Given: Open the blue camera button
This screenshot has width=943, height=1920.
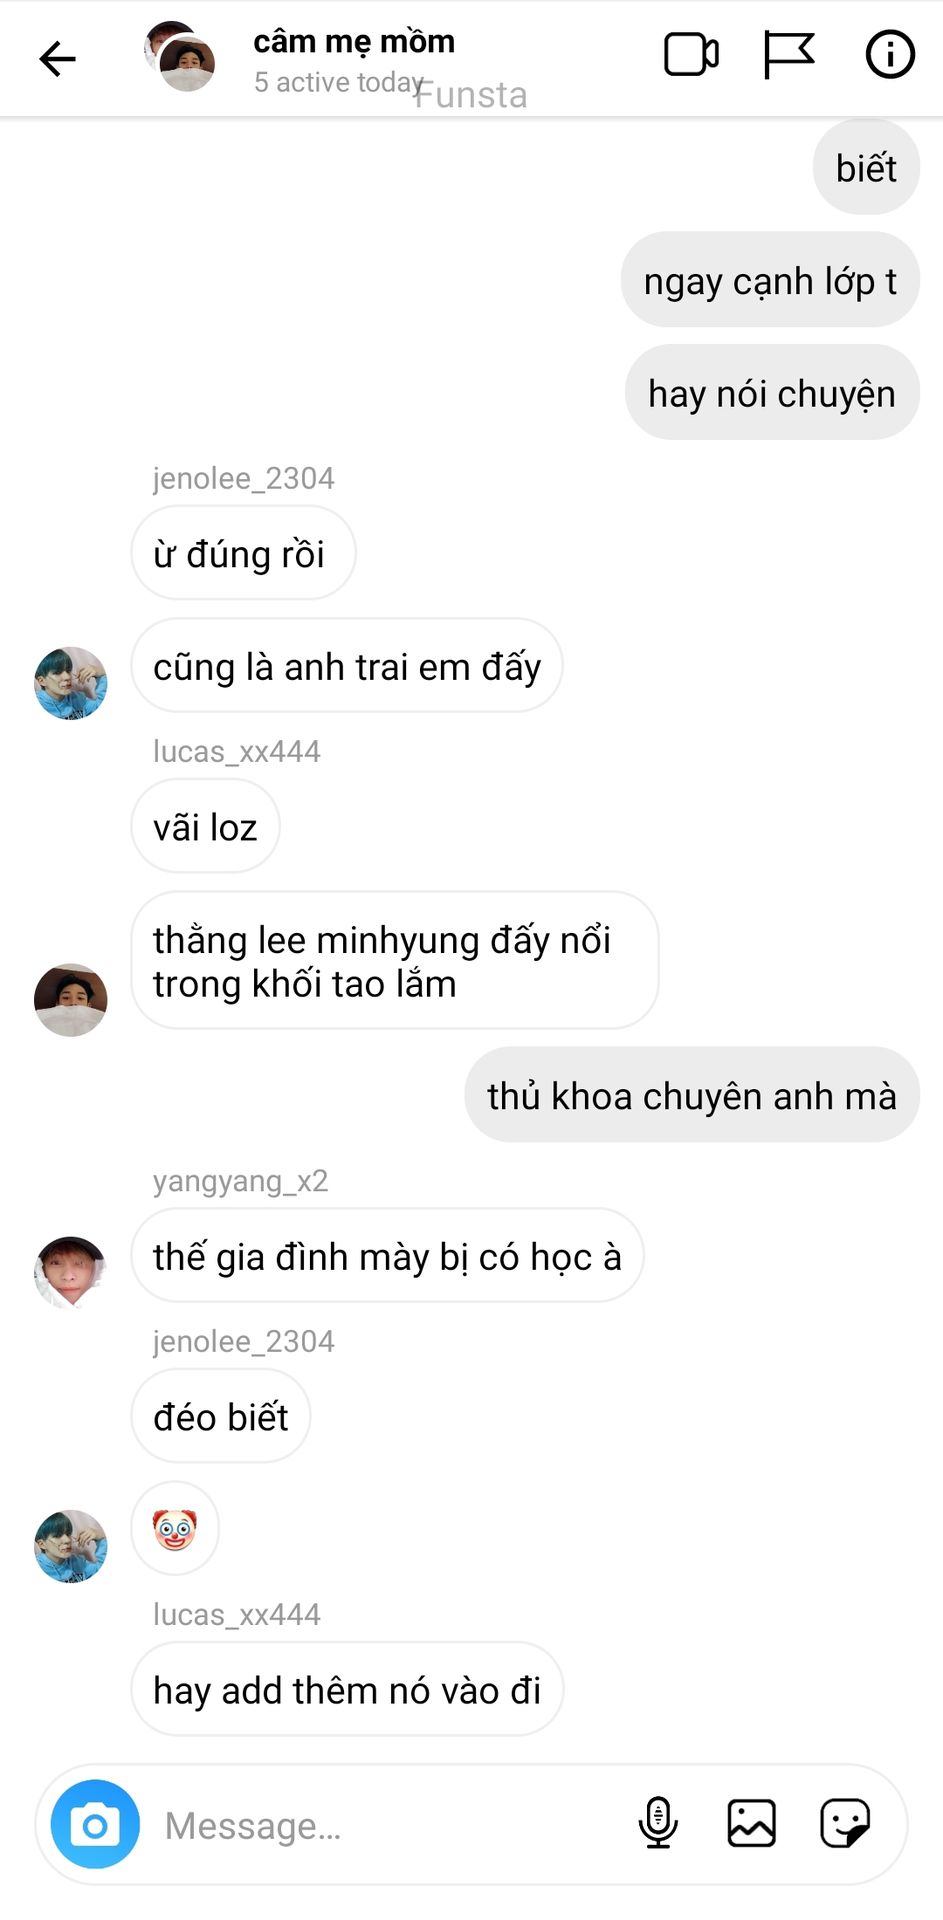Looking at the screenshot, I should [x=95, y=1824].
